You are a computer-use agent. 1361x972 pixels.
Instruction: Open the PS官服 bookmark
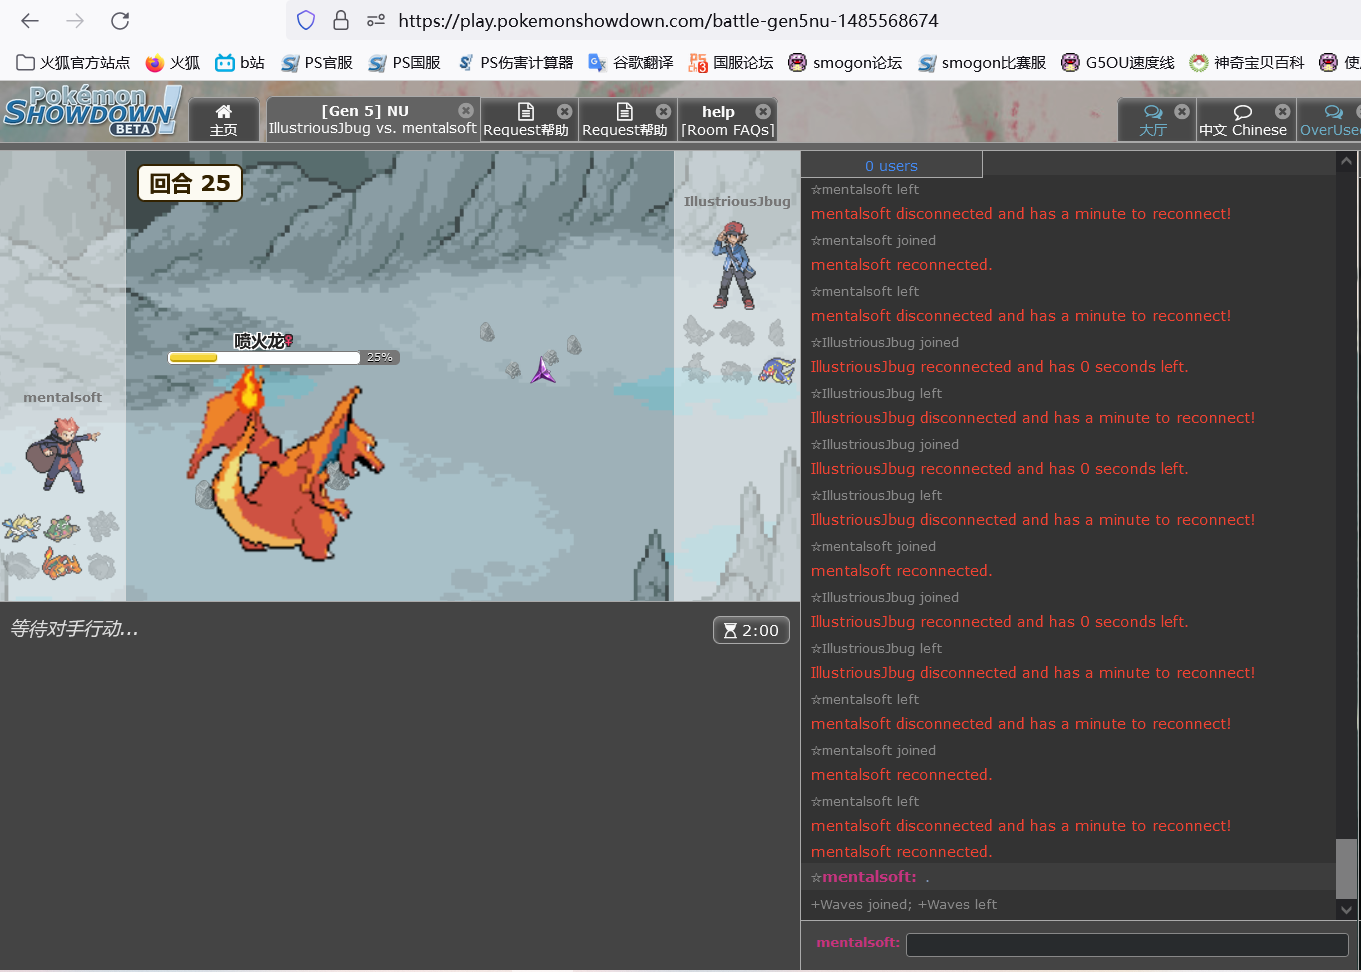point(316,62)
